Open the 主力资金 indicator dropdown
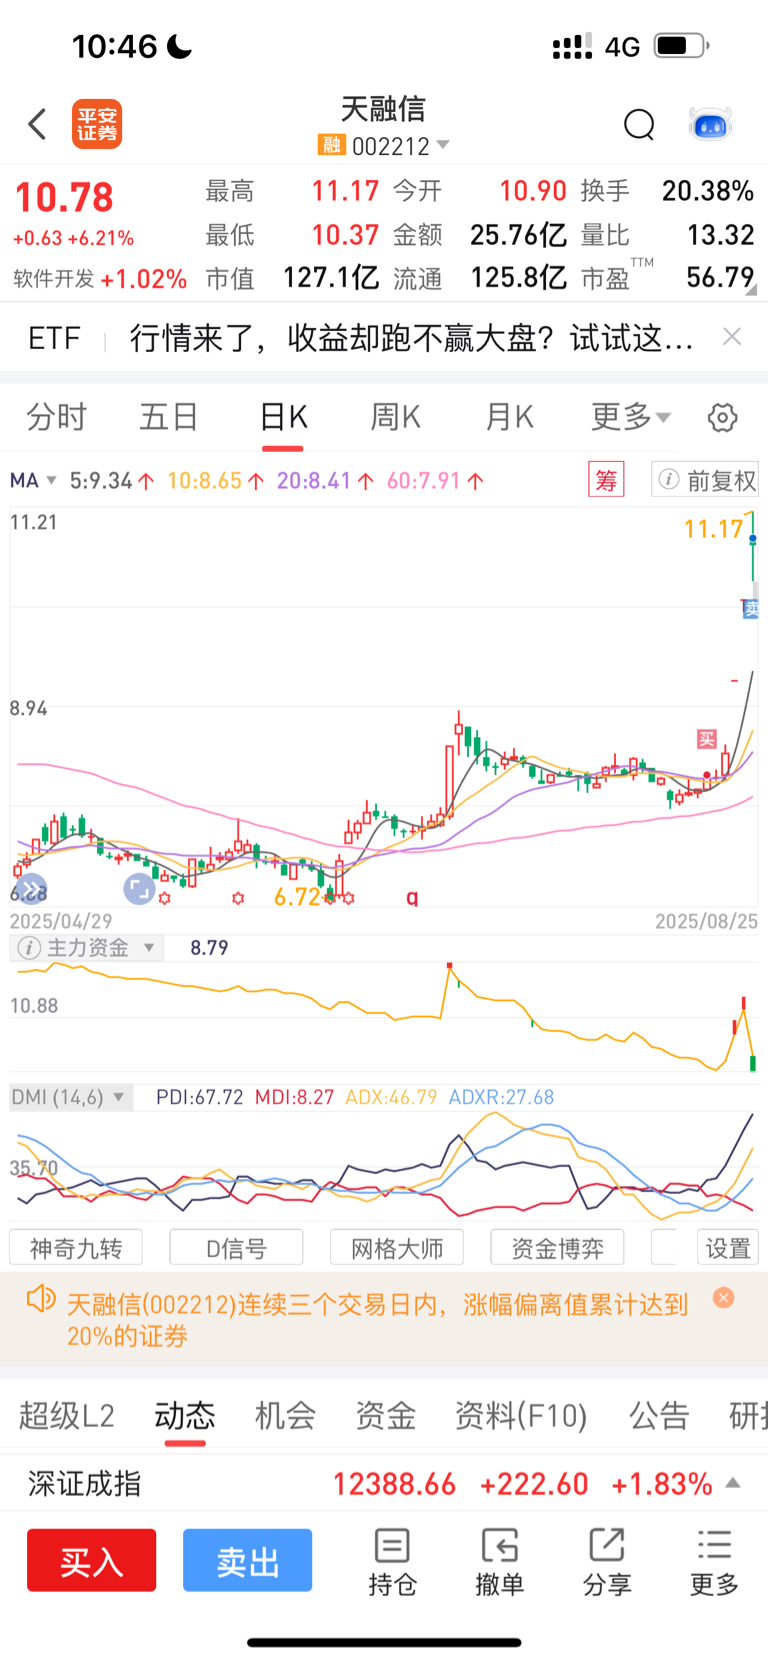Image resolution: width=768 pixels, height=1662 pixels. pos(150,947)
